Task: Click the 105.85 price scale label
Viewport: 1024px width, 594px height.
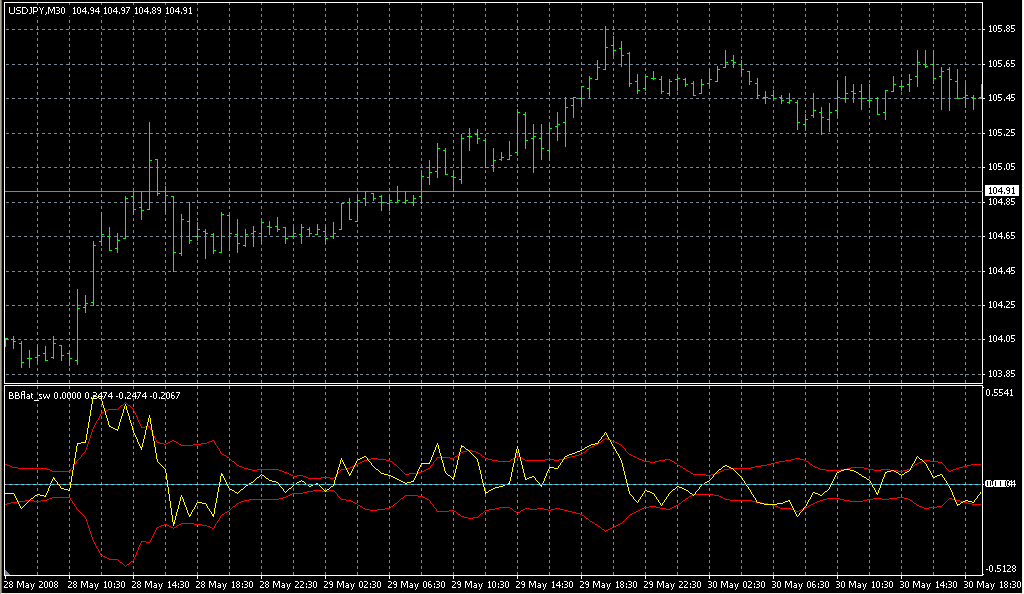Action: point(1001,29)
